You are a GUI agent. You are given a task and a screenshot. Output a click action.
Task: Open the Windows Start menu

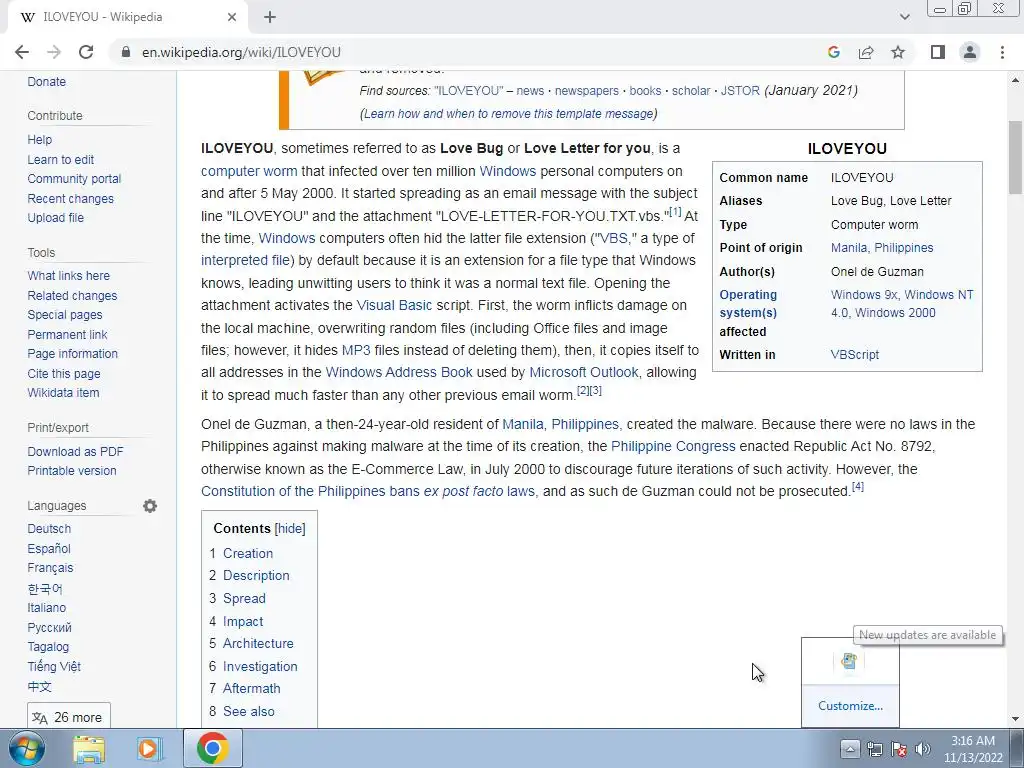click(25, 748)
